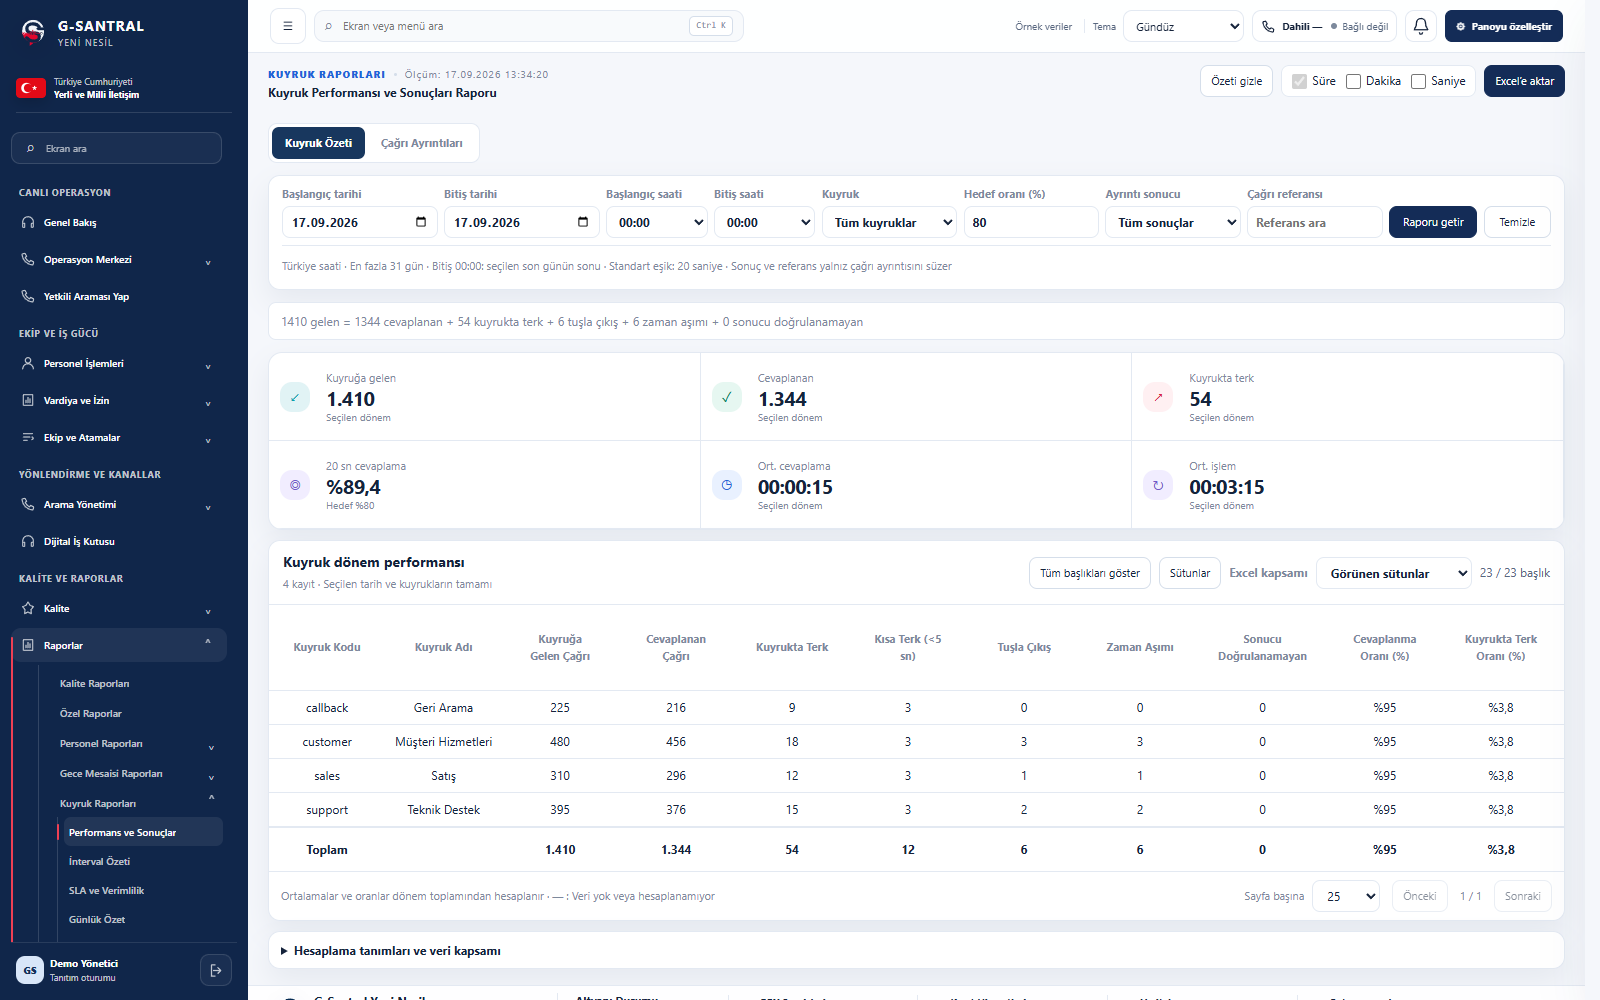
Task: Click the Çağrı referansı search input
Action: click(x=1314, y=222)
